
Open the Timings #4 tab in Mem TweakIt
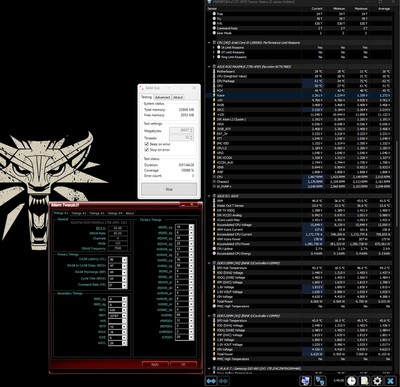(x=115, y=213)
